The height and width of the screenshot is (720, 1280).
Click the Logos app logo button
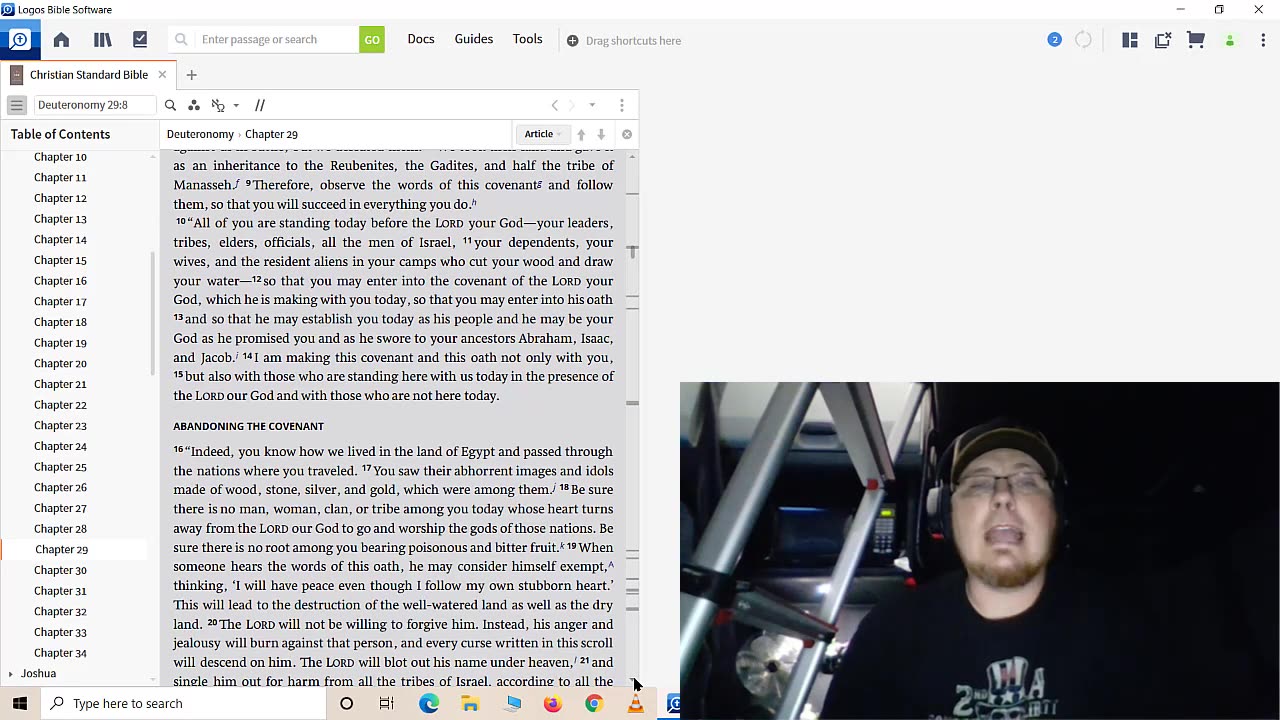19,40
